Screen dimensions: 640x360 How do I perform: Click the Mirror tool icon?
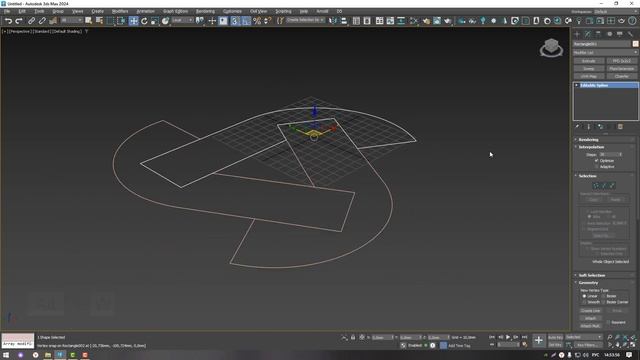[333, 21]
